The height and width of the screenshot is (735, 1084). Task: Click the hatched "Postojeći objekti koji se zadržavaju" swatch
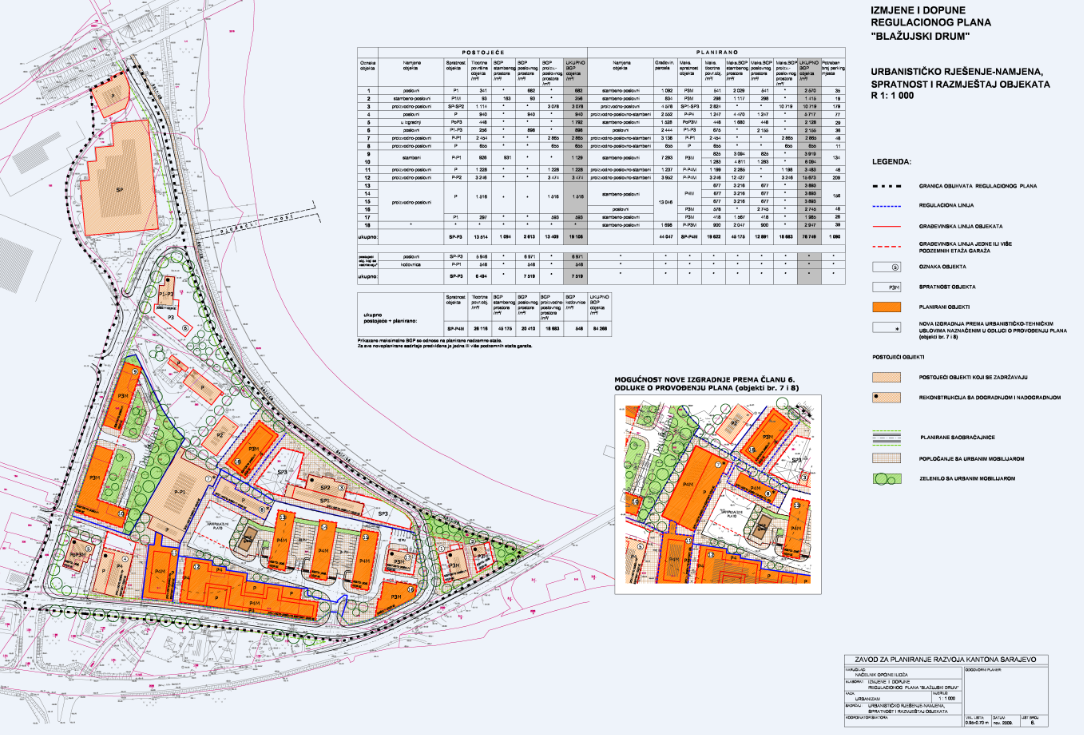click(886, 378)
